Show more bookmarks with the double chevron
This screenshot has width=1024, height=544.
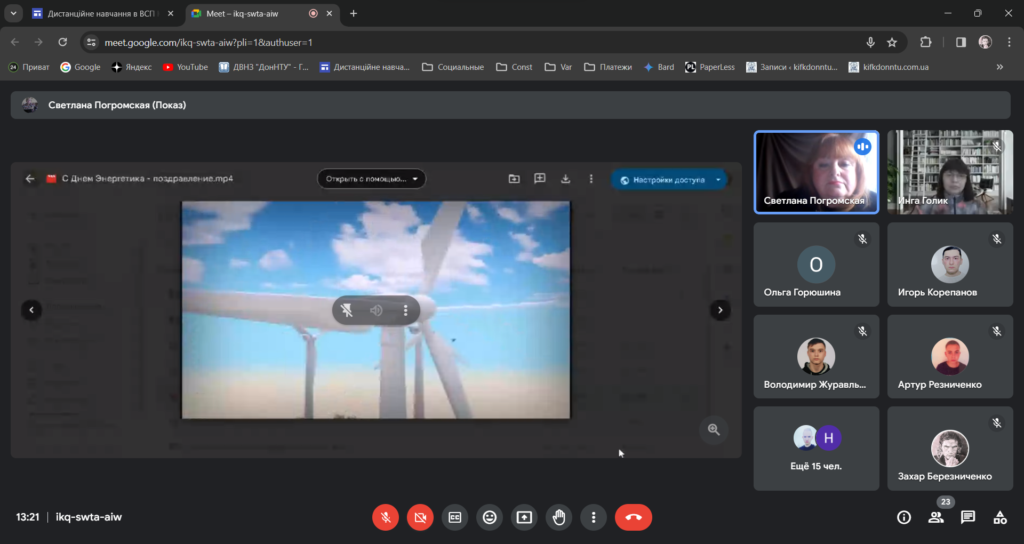coord(1000,67)
